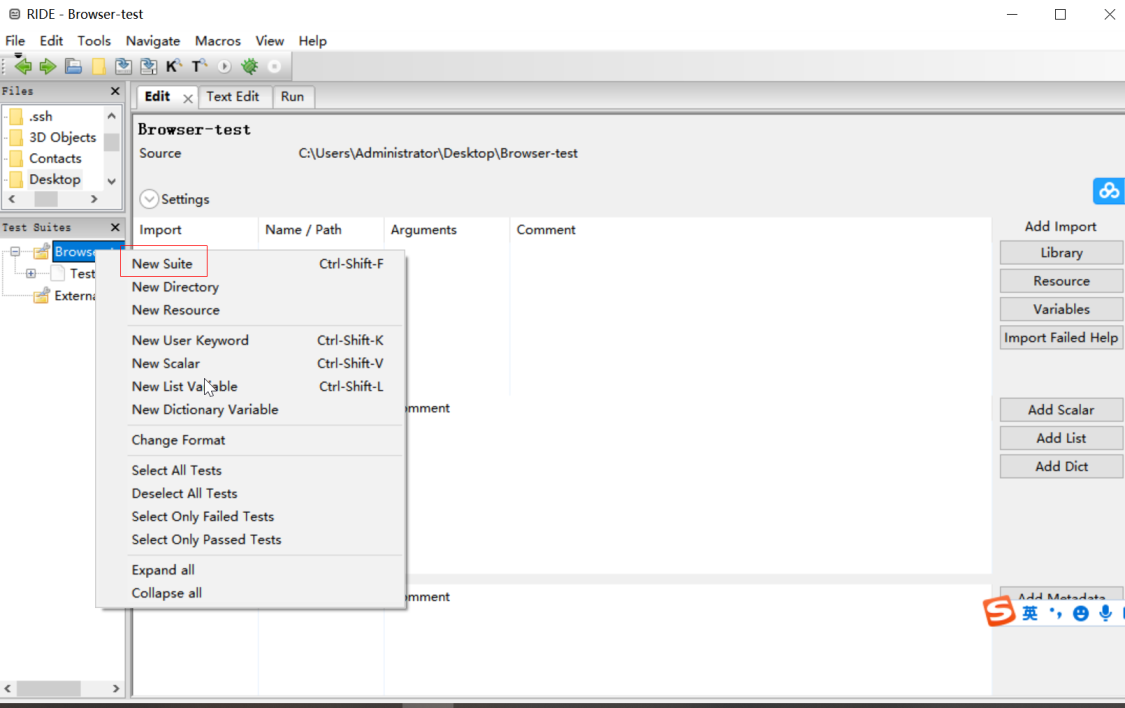Viewport: 1125px width, 708px height.
Task: Click the RIDE application title icon
Action: (x=14, y=14)
